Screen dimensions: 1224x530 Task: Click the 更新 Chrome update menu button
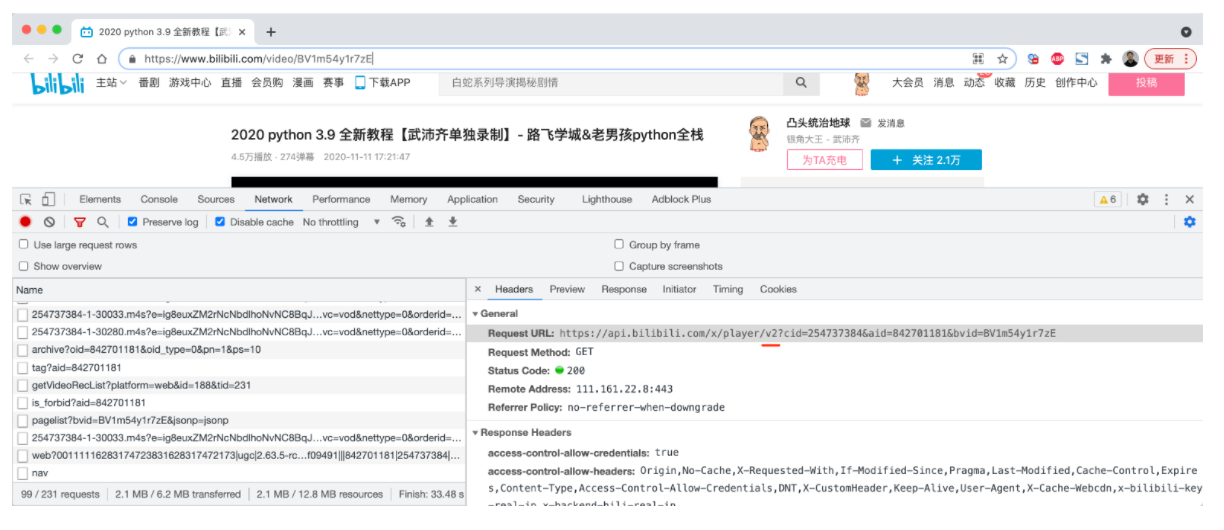[1169, 59]
